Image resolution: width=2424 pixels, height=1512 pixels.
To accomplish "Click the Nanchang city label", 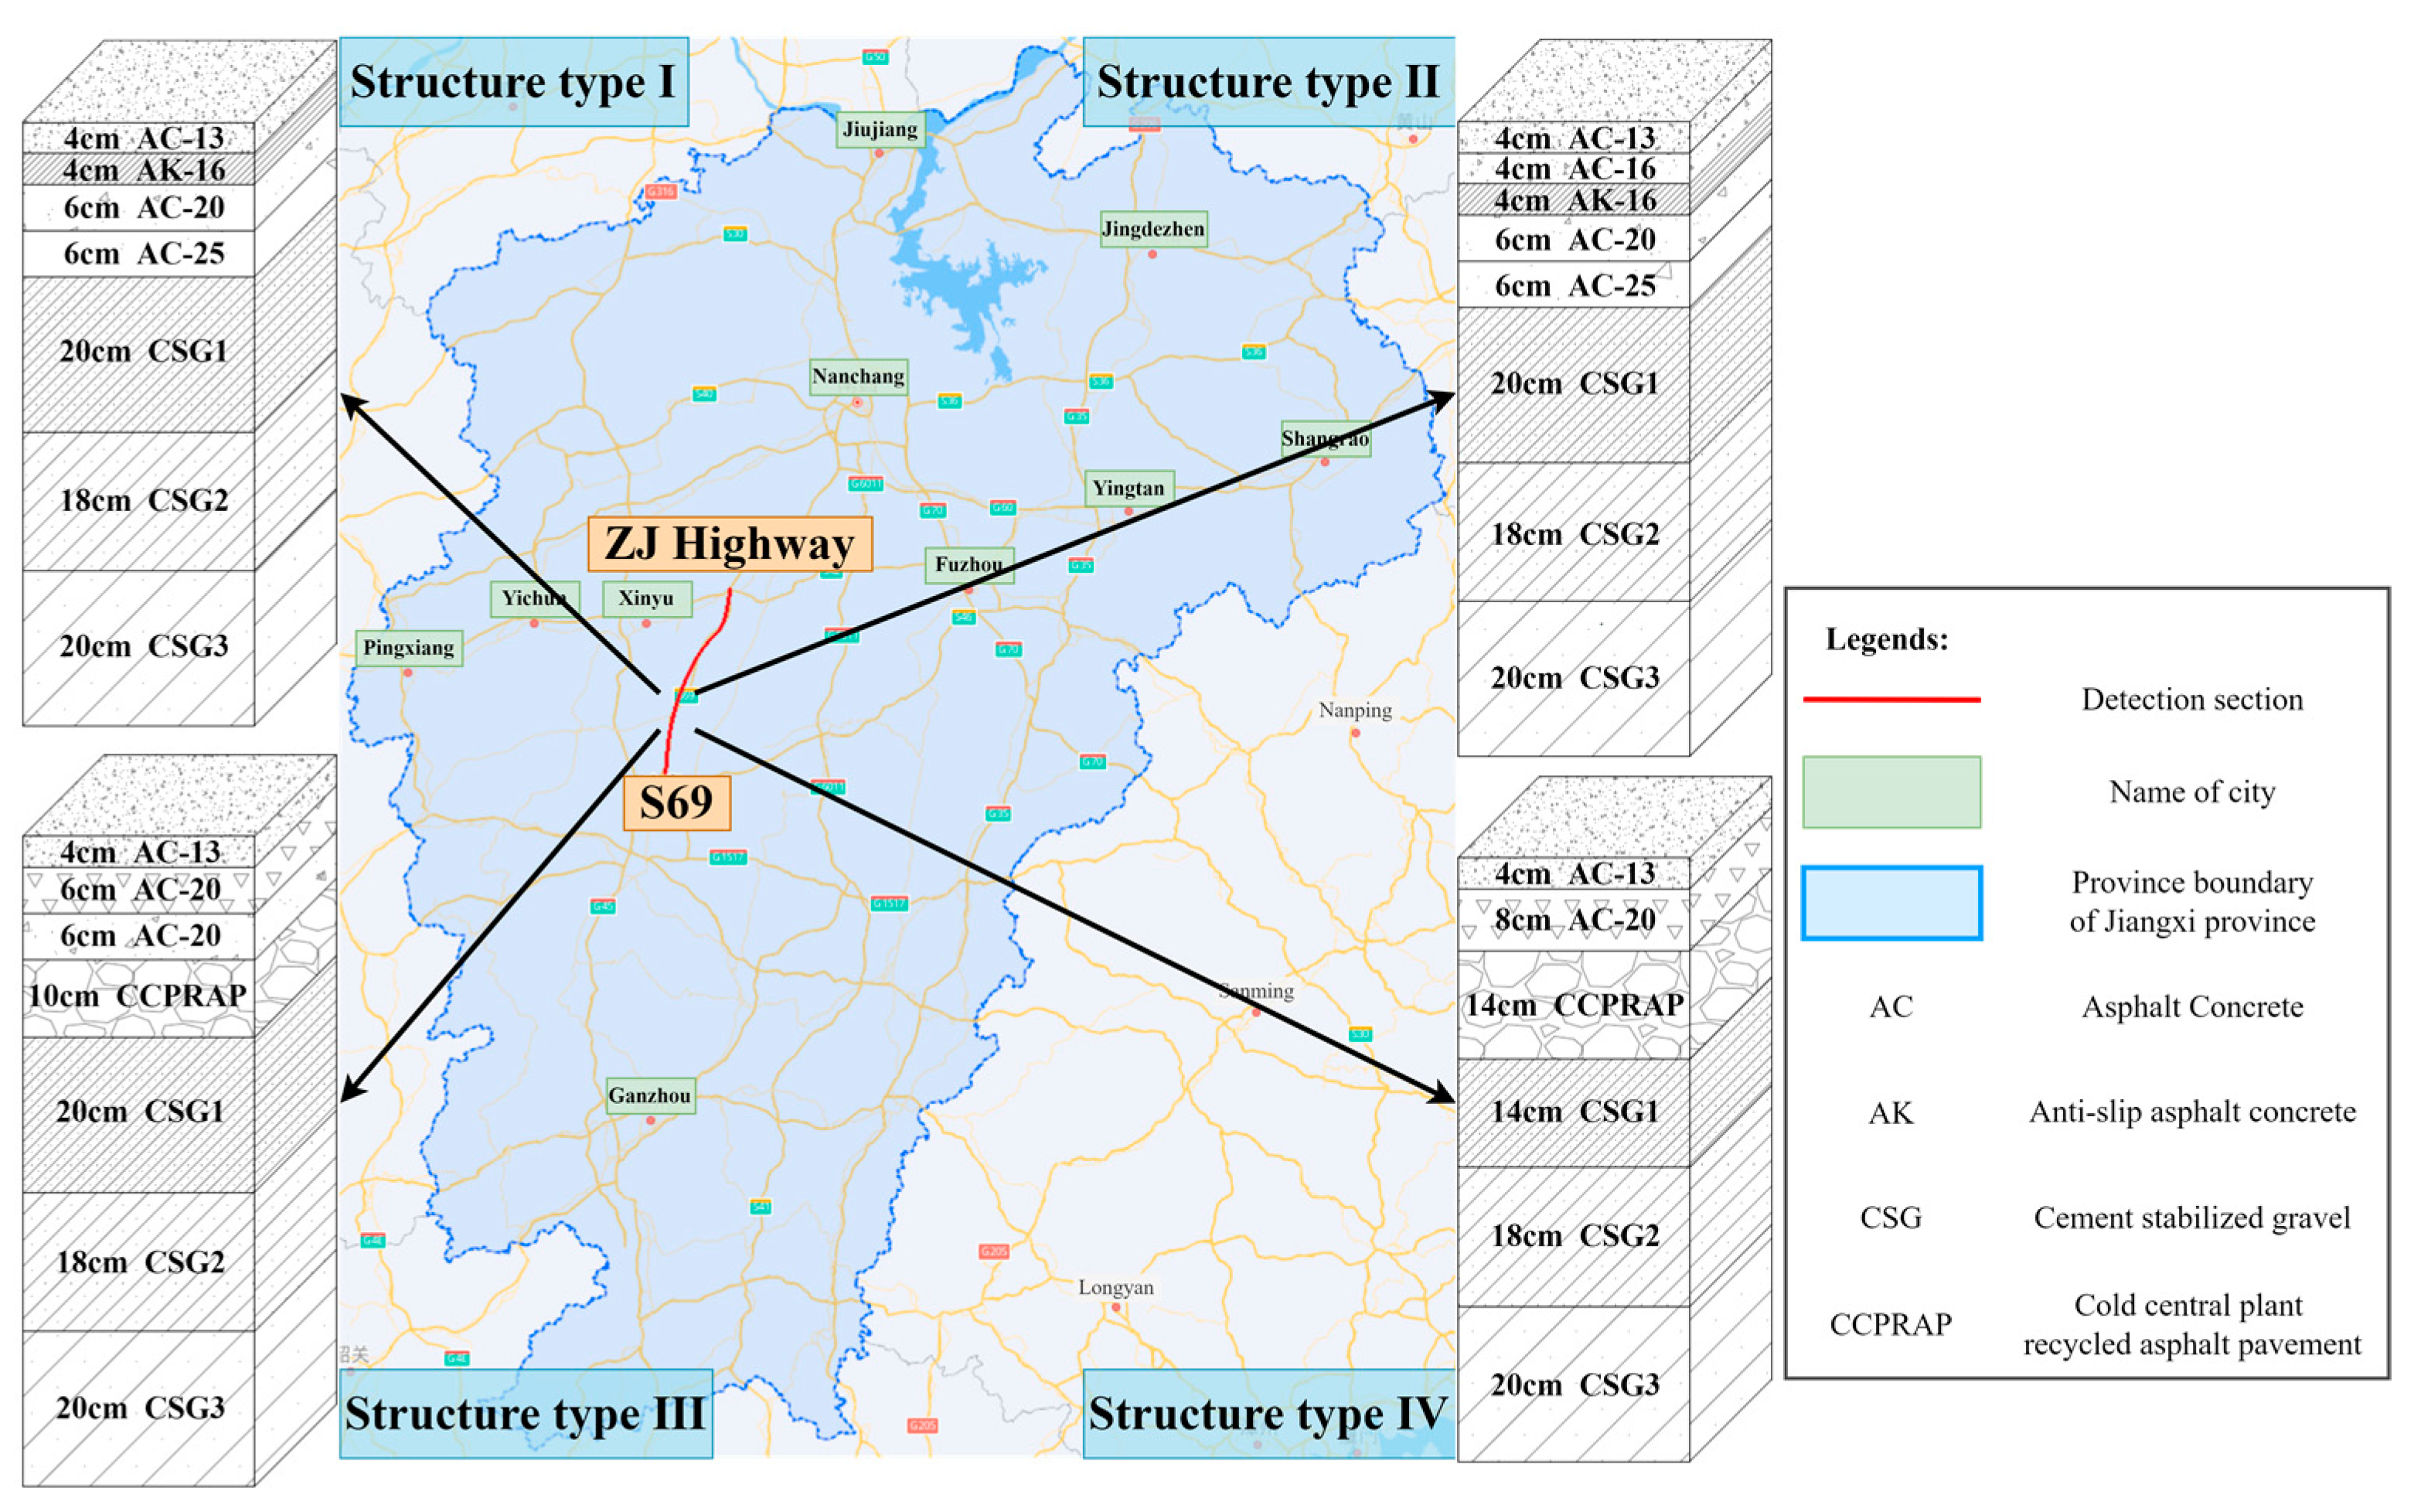I will 858,377.
